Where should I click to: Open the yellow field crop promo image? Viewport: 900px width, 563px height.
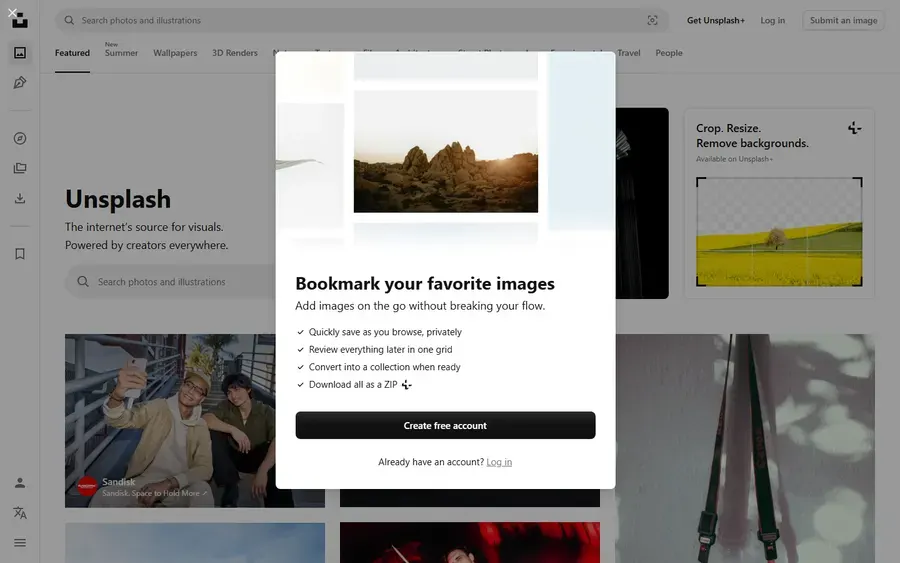click(779, 231)
